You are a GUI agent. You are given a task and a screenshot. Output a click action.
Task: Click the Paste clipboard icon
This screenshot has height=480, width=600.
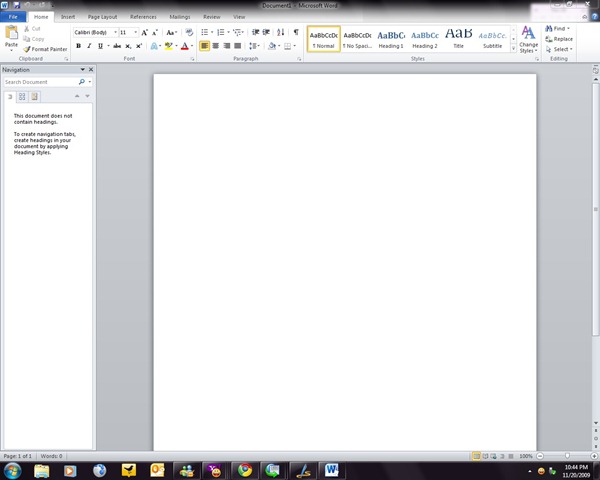(11, 33)
